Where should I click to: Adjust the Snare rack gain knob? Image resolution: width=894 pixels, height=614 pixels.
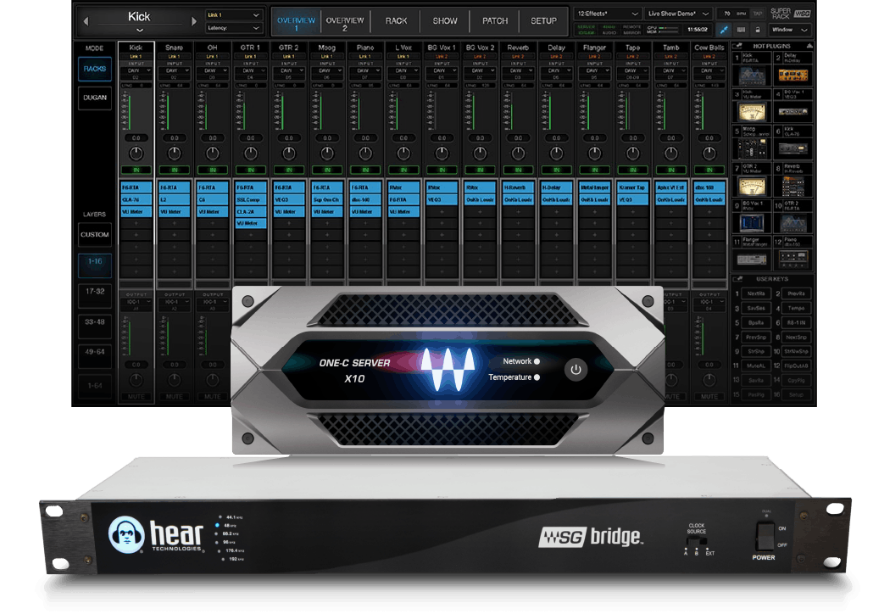(174, 153)
